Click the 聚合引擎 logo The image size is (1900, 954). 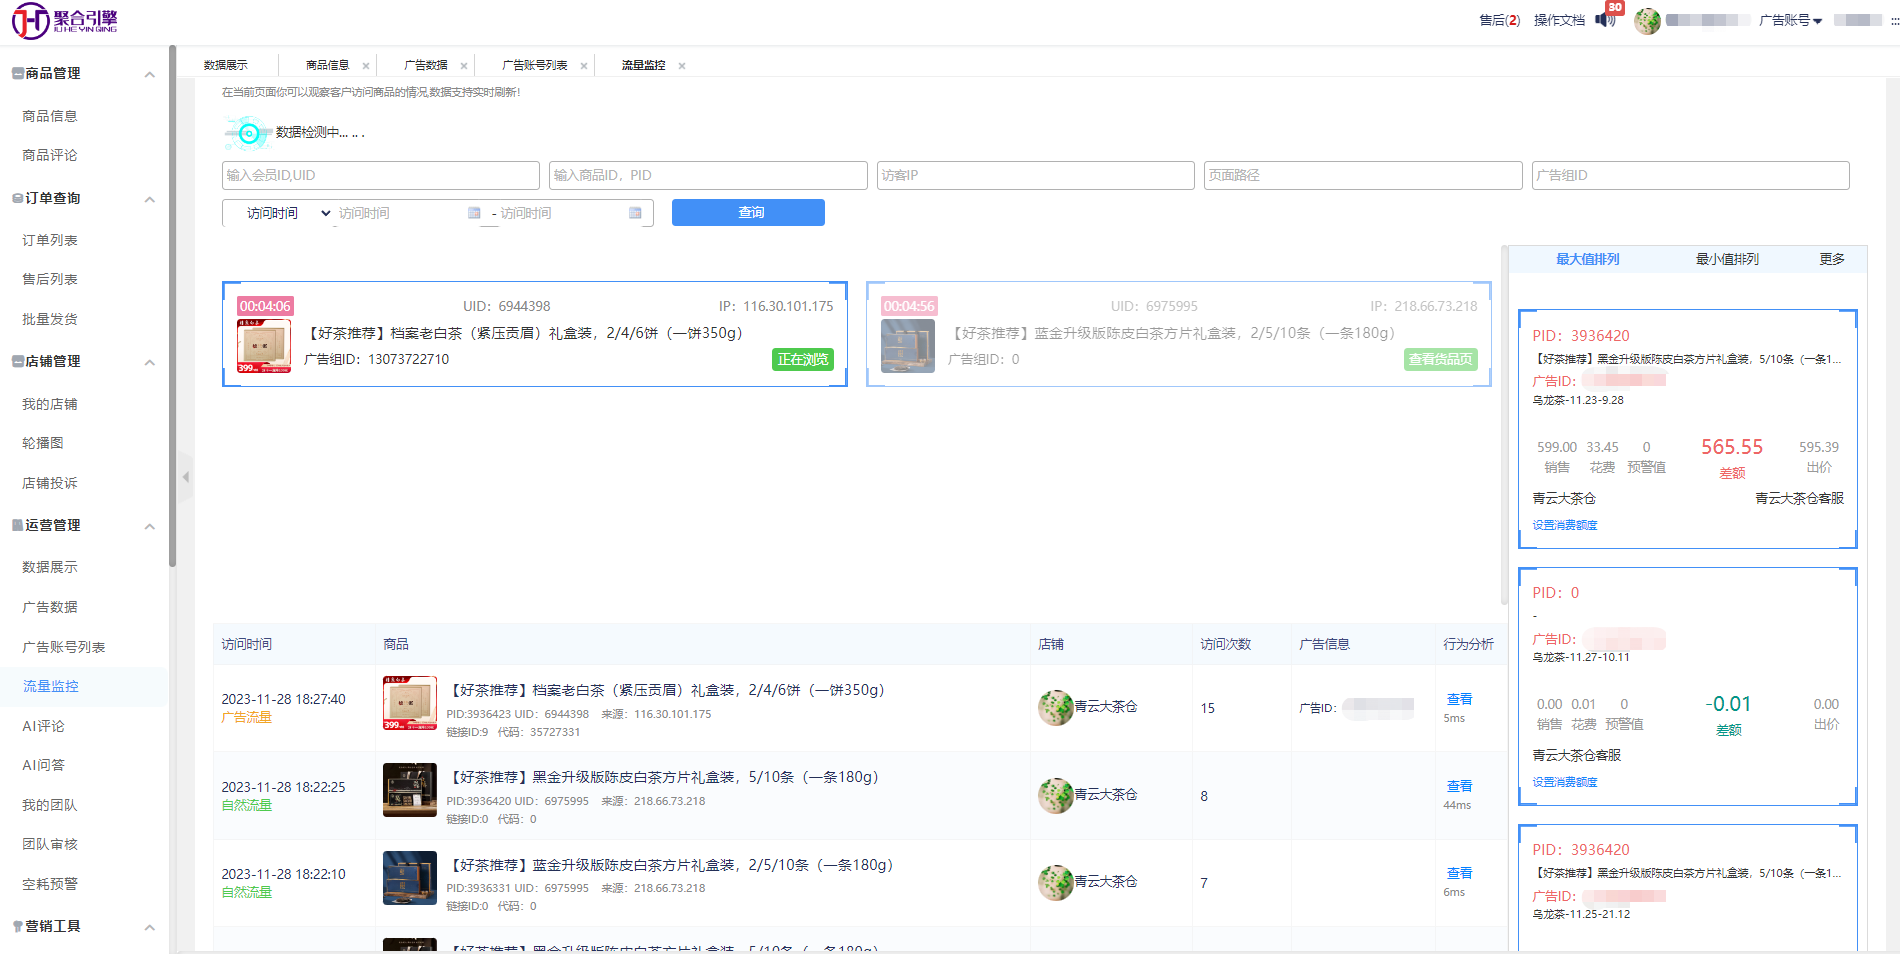click(x=65, y=20)
